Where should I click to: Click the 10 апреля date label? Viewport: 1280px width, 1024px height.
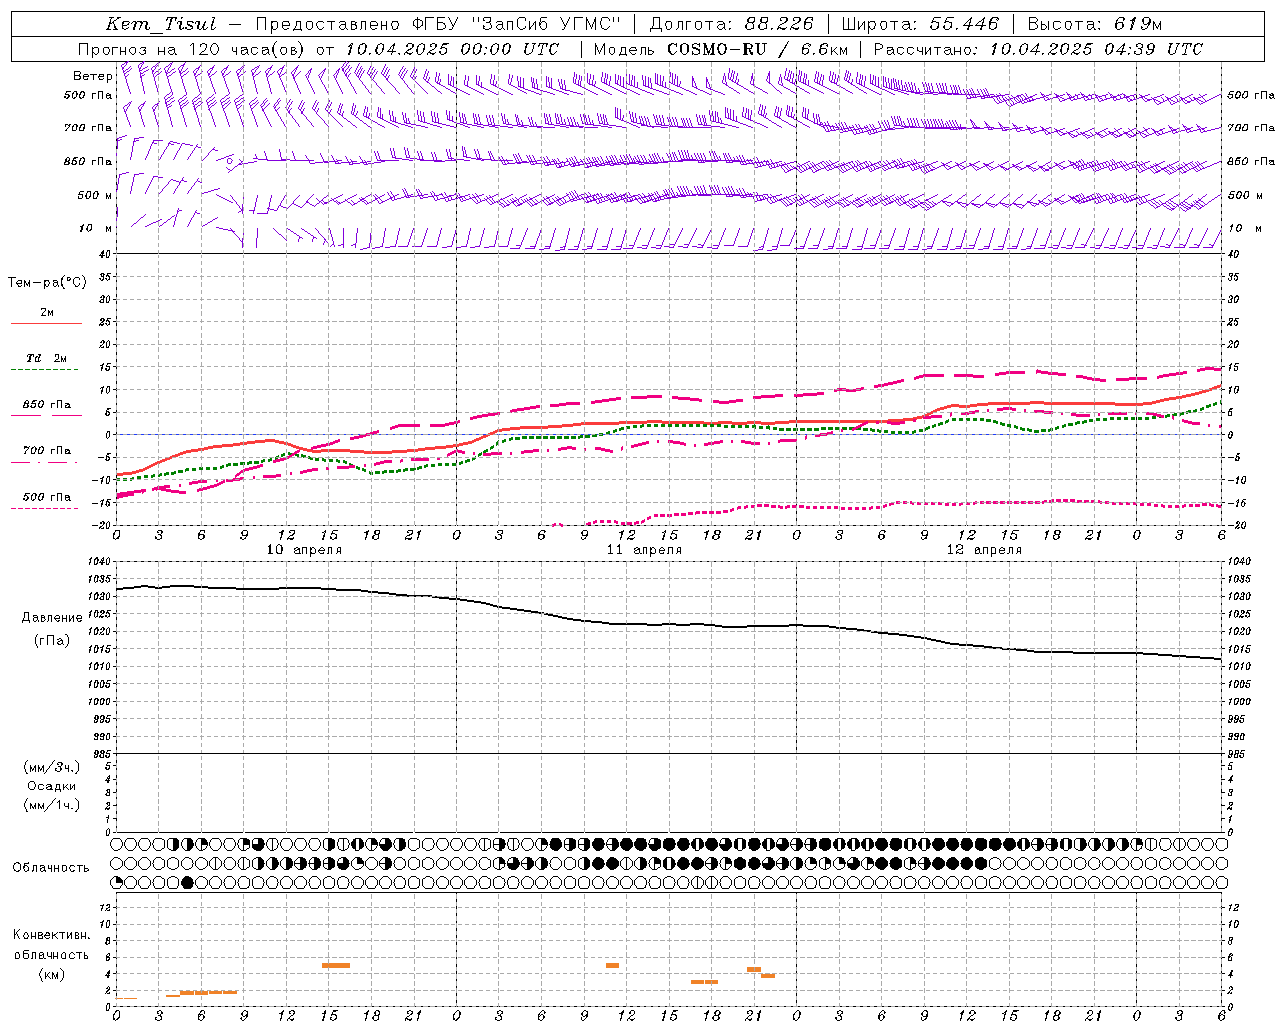[304, 549]
